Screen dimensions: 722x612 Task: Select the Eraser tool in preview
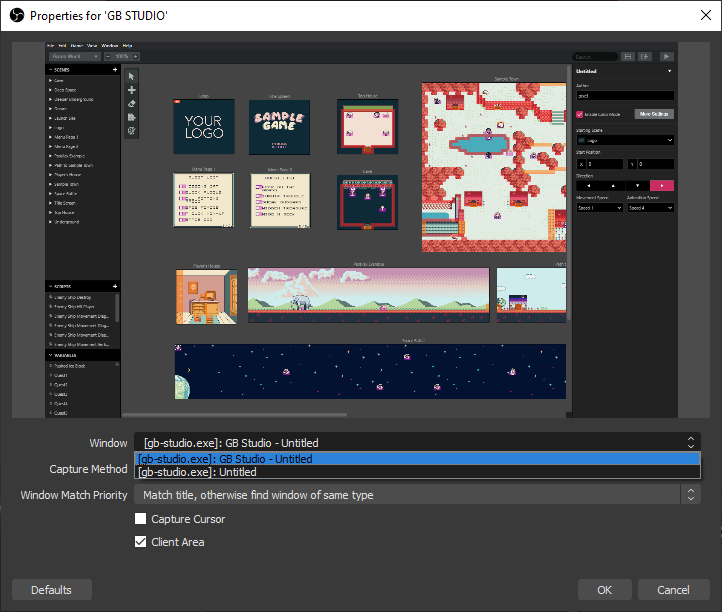click(132, 103)
